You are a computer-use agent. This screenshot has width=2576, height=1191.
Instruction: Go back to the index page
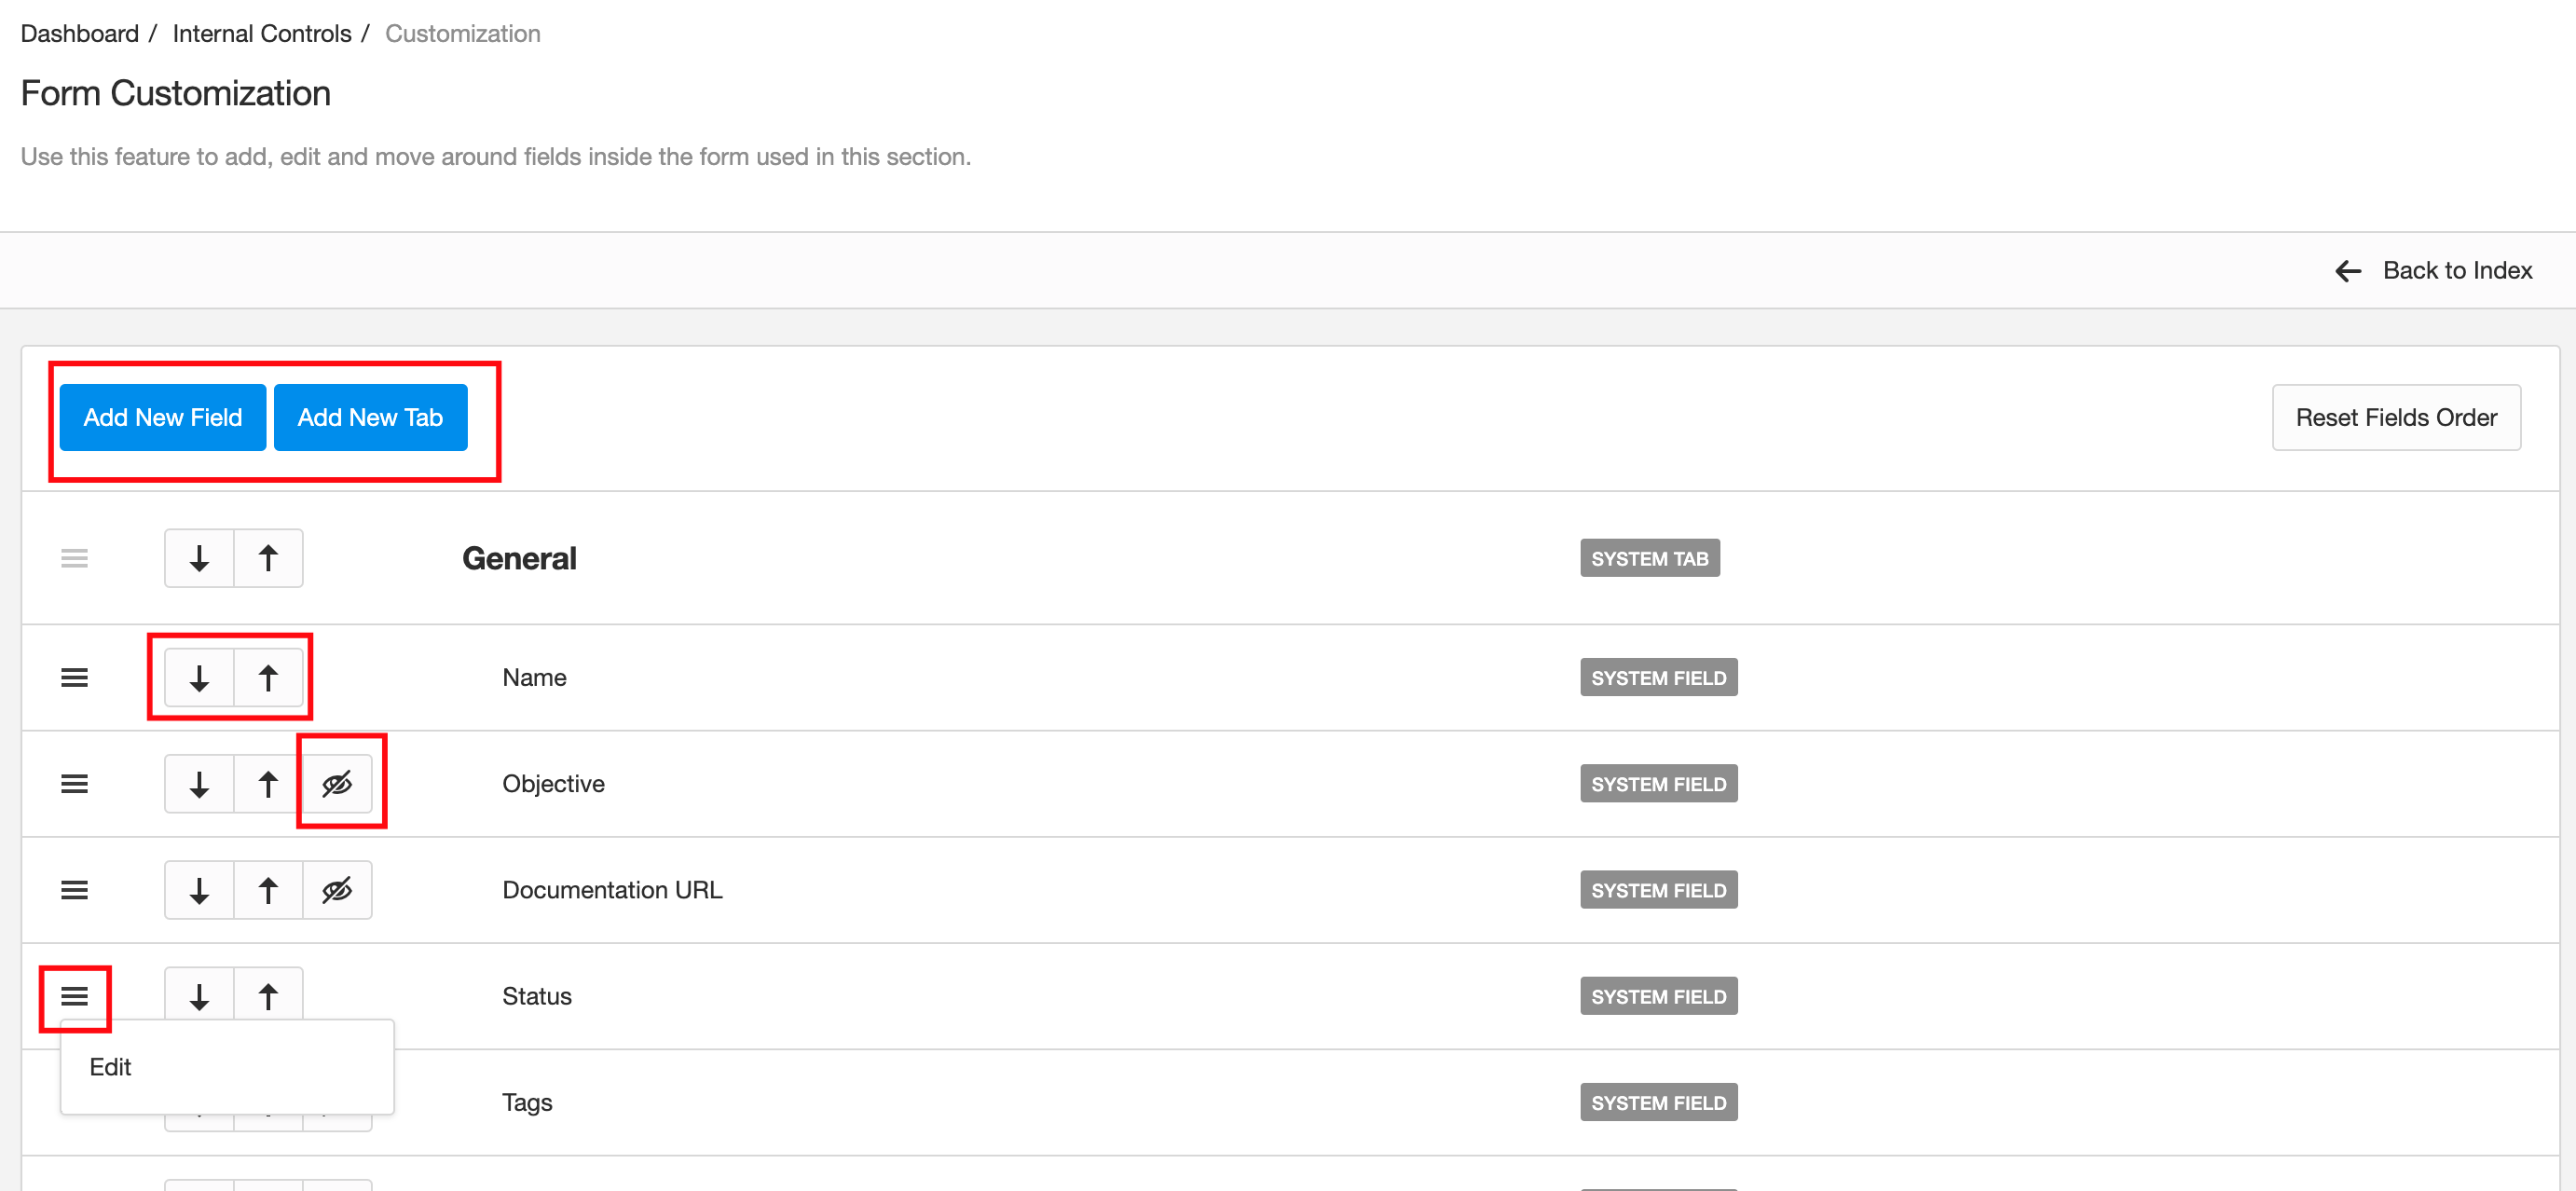pos(2433,271)
